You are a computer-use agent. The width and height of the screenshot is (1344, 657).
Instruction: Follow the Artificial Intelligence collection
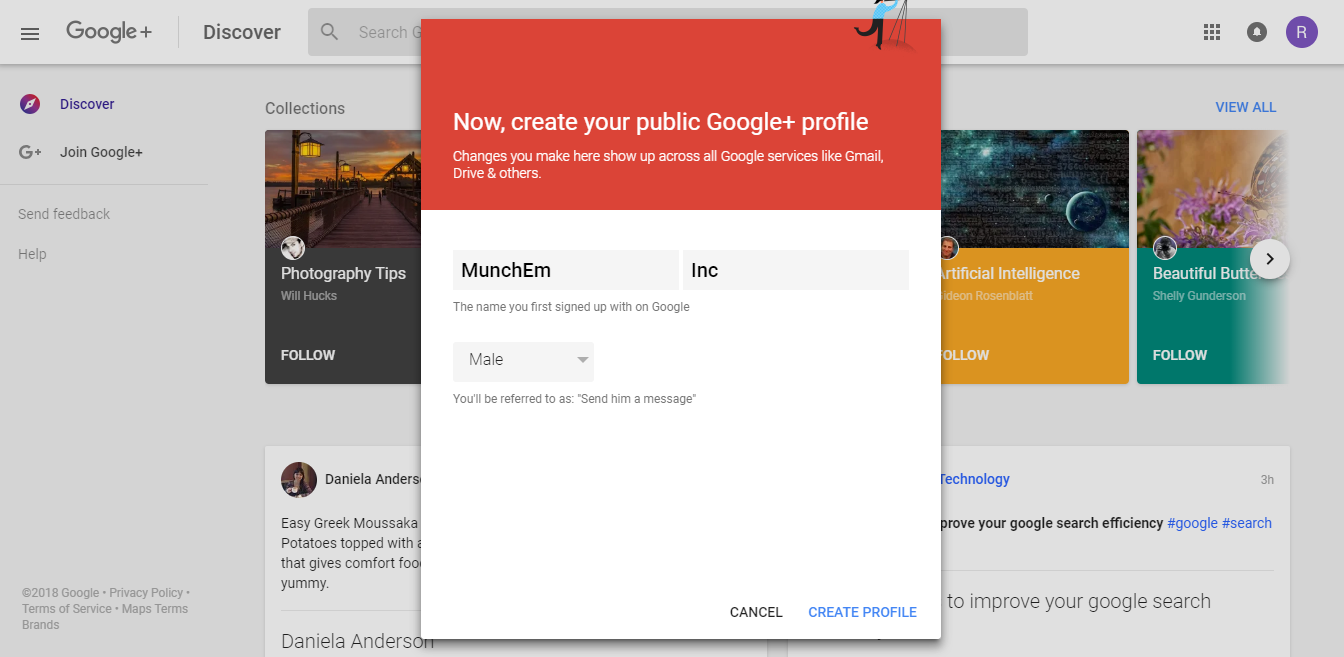[965, 355]
